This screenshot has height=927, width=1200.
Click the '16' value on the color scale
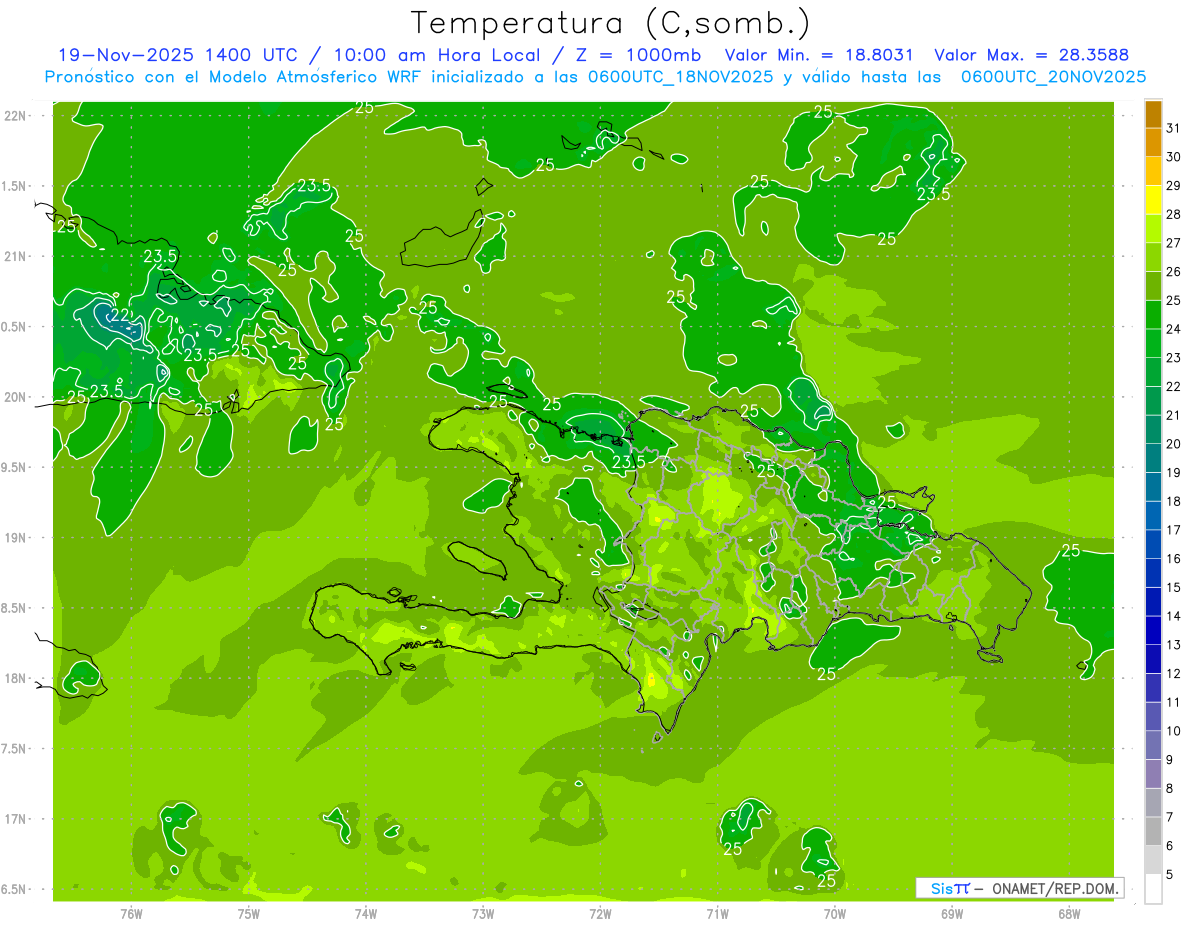(1174, 559)
